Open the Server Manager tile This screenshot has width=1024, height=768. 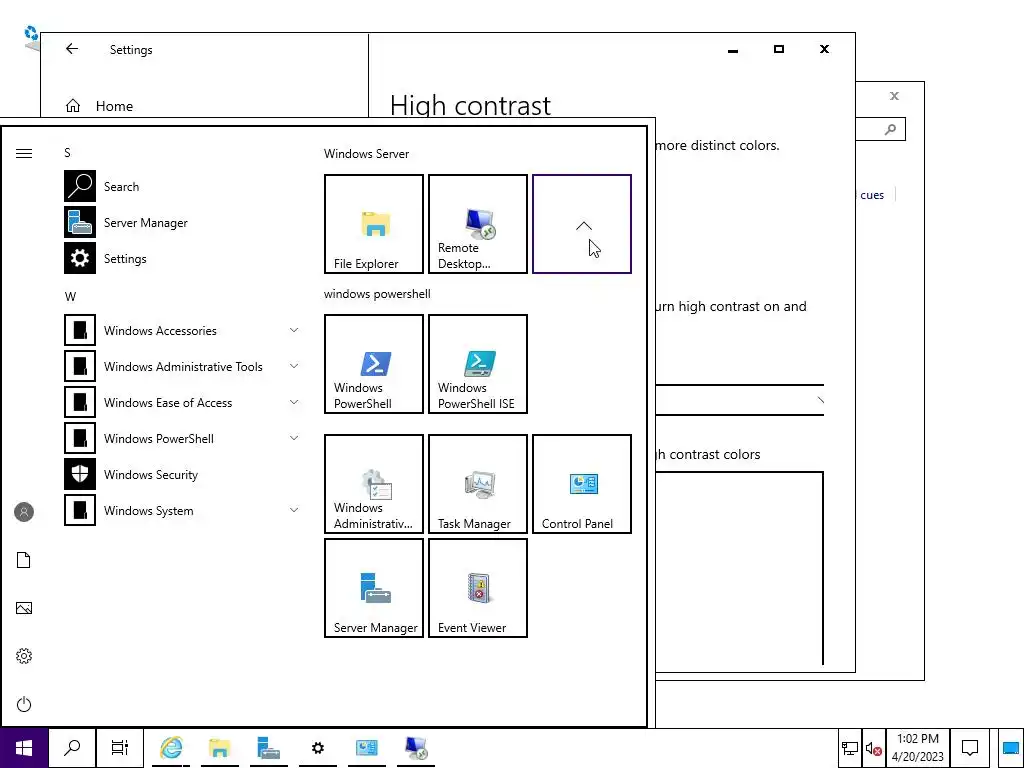(x=374, y=588)
